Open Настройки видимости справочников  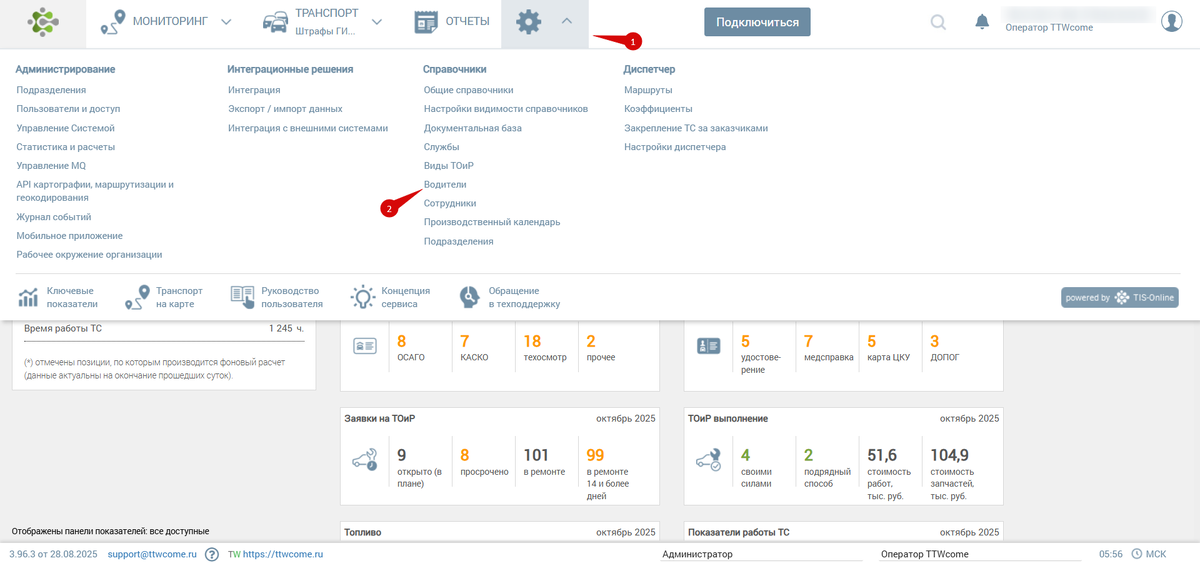(x=506, y=109)
